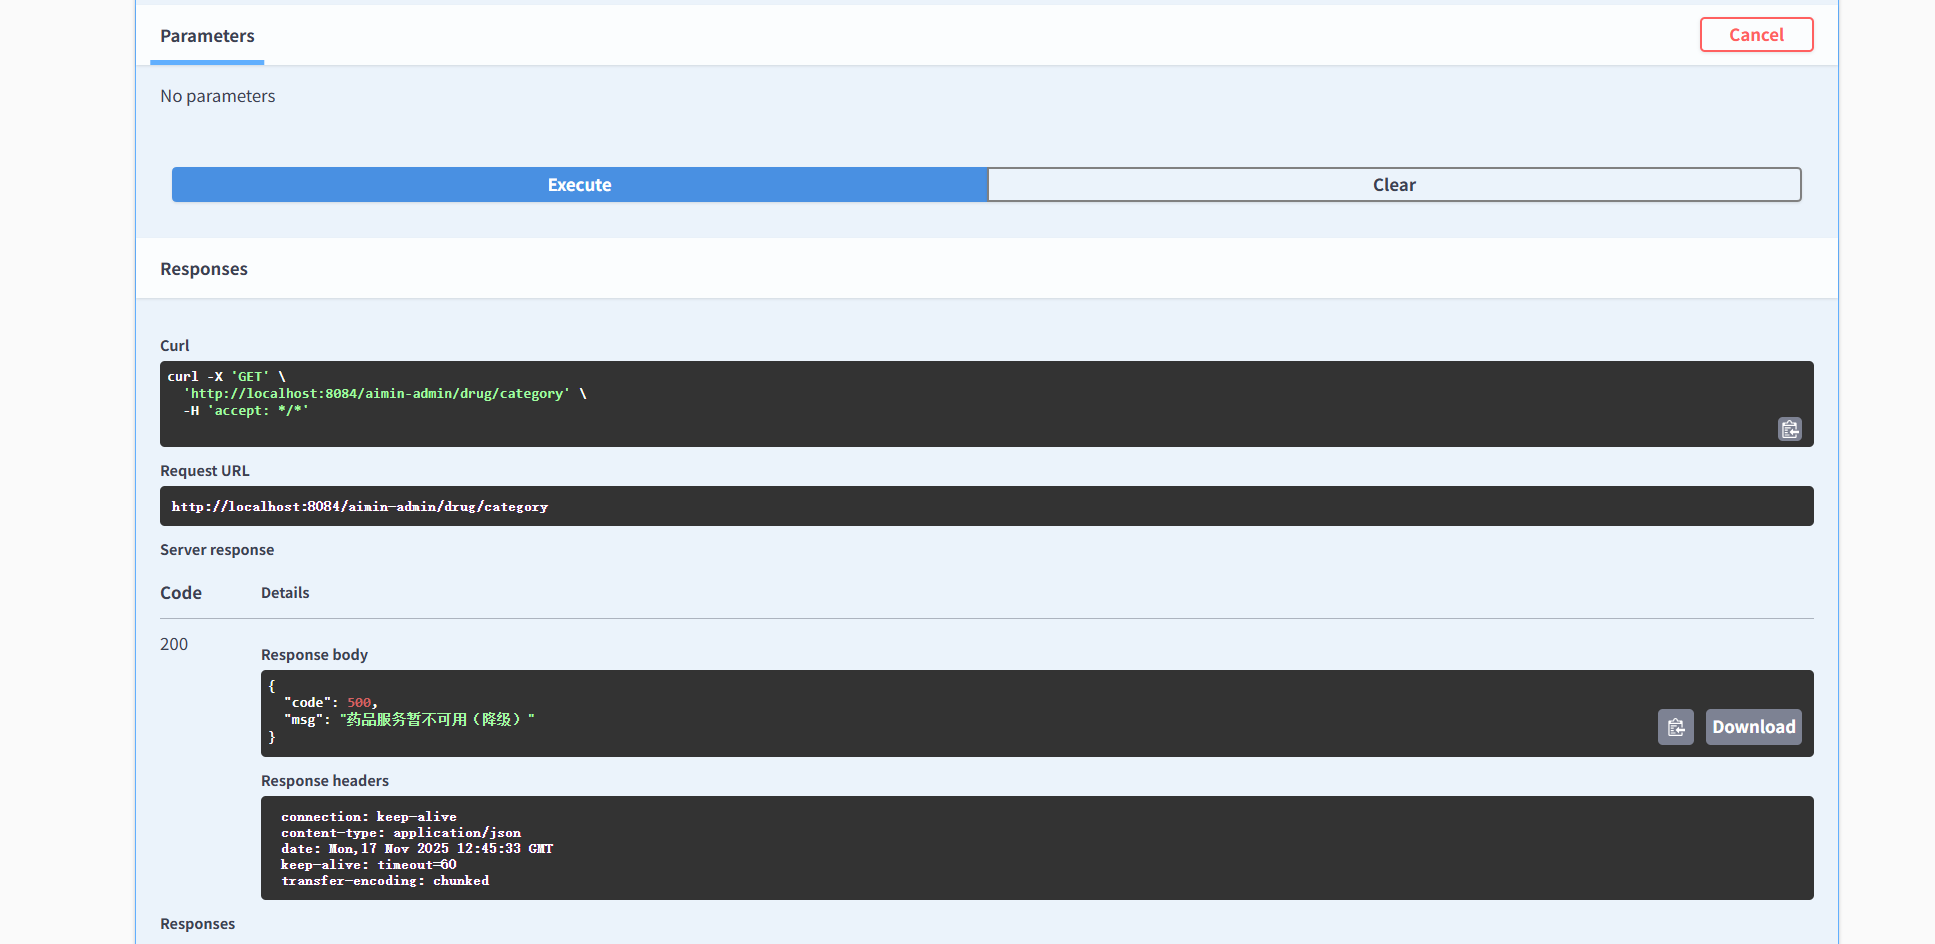Cancel the try-it-out mode
Viewport: 1935px width, 944px height.
[x=1756, y=35]
